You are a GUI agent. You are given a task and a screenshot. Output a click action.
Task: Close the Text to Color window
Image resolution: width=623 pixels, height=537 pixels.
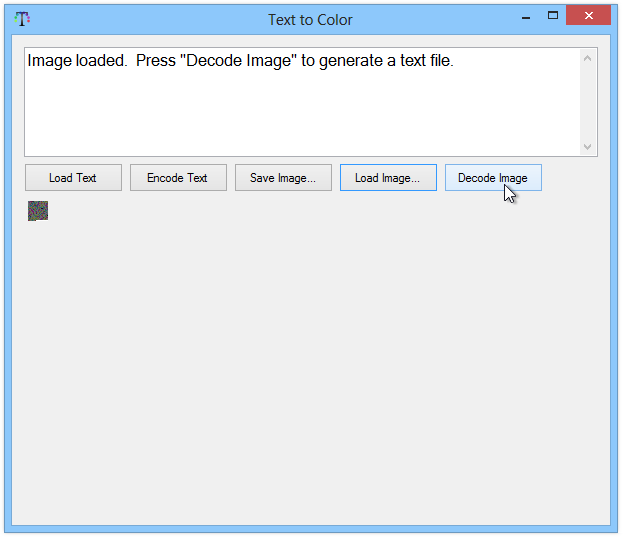pos(588,15)
